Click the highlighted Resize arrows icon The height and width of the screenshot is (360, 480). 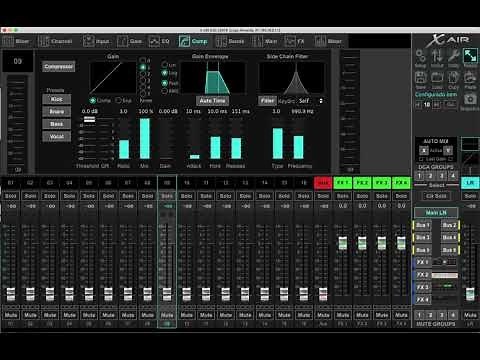tap(470, 57)
